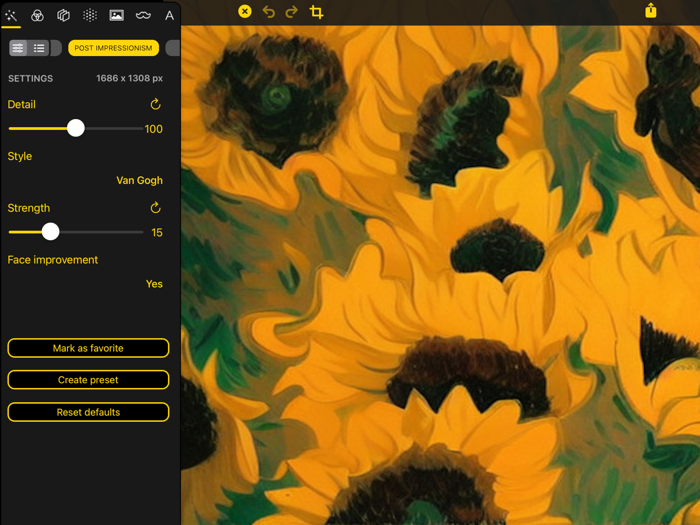Image resolution: width=700 pixels, height=525 pixels.
Task: Adjust the Detail slider track
Action: point(76,129)
